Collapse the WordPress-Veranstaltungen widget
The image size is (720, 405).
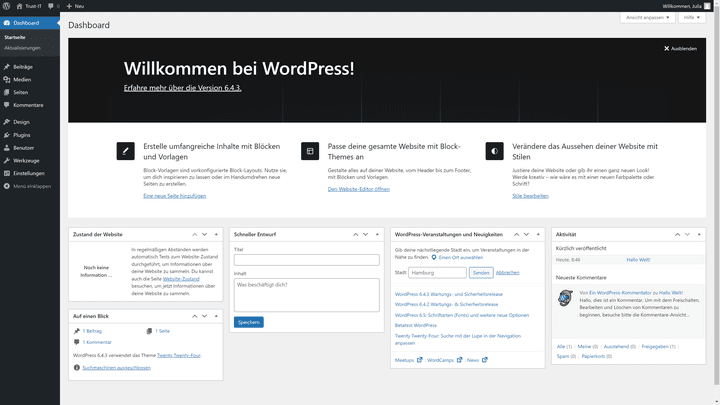point(538,235)
